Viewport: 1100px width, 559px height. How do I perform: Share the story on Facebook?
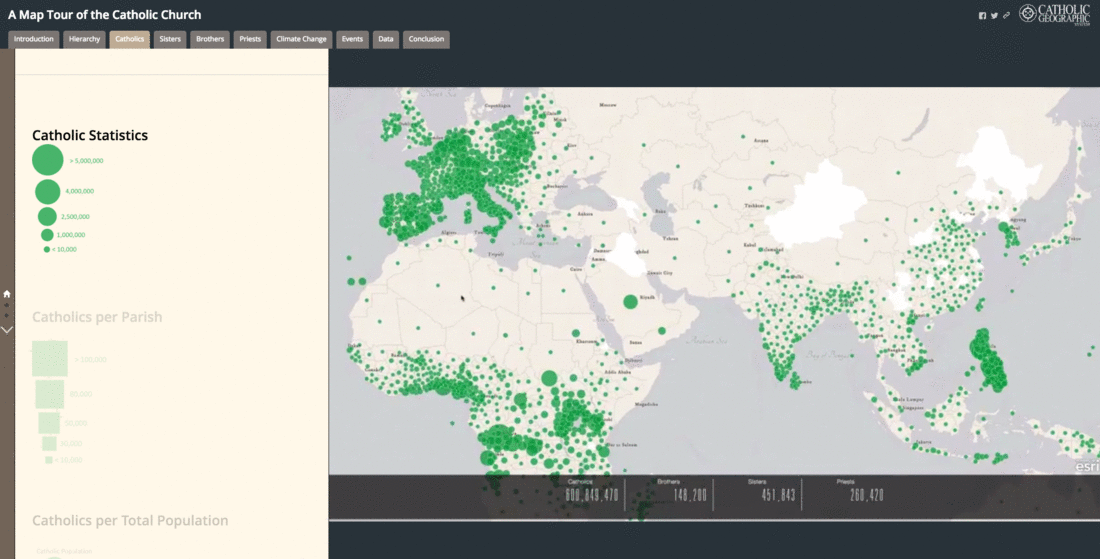tap(982, 15)
